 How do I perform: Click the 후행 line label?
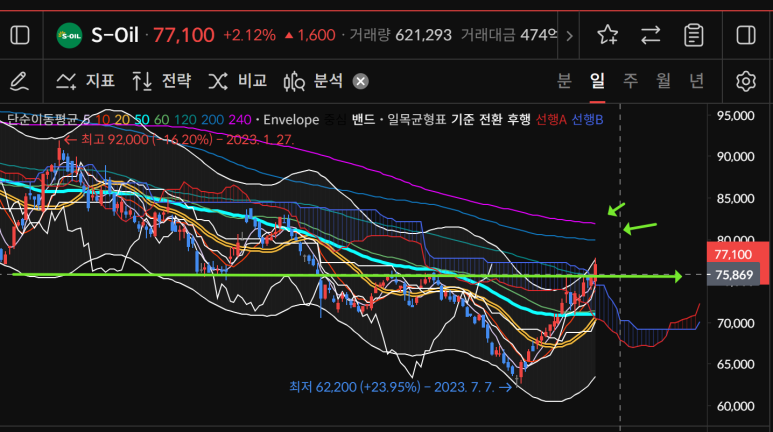tap(519, 119)
